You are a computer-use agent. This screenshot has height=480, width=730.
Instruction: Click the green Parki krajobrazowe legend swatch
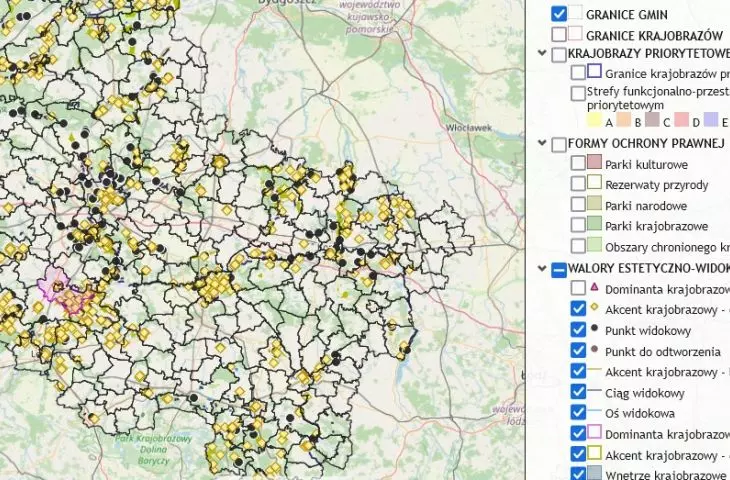pos(594,223)
